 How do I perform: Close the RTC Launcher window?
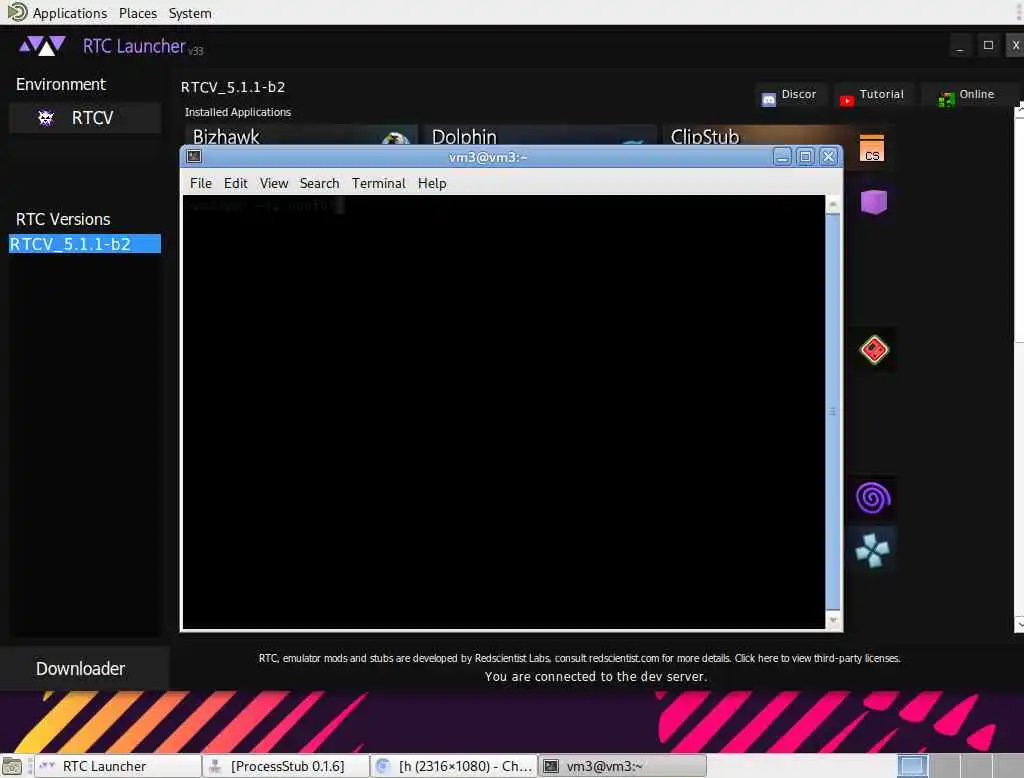point(1016,46)
